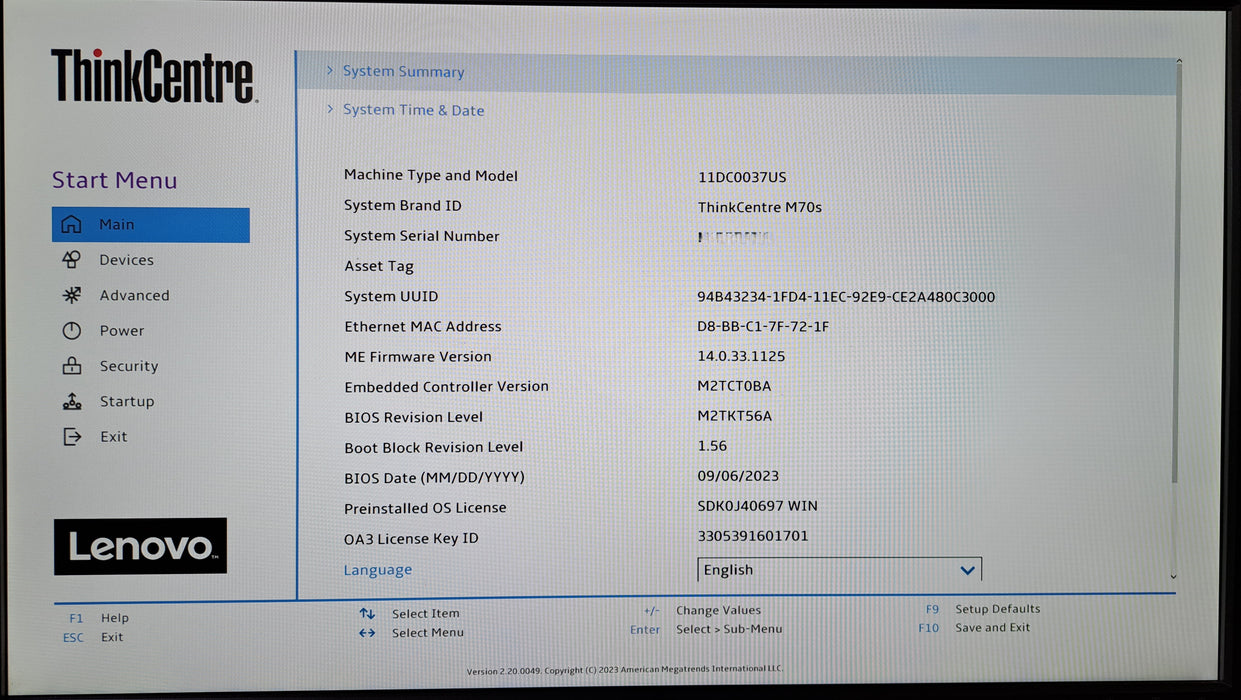Click BIOS Revision Level M2TKT56A

735,416
